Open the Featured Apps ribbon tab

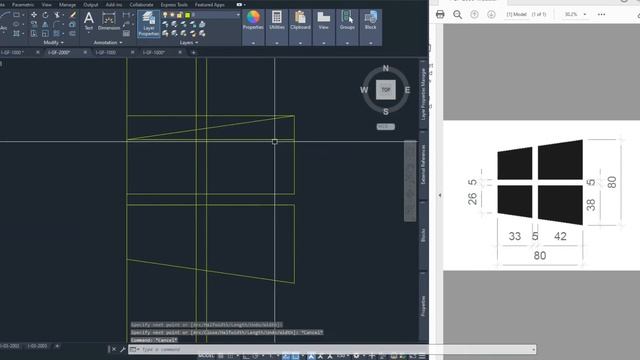coord(210,4)
